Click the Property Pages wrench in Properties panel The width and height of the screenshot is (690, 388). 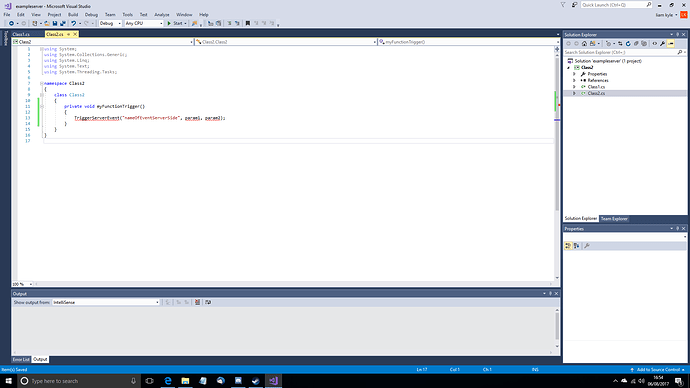pos(587,246)
